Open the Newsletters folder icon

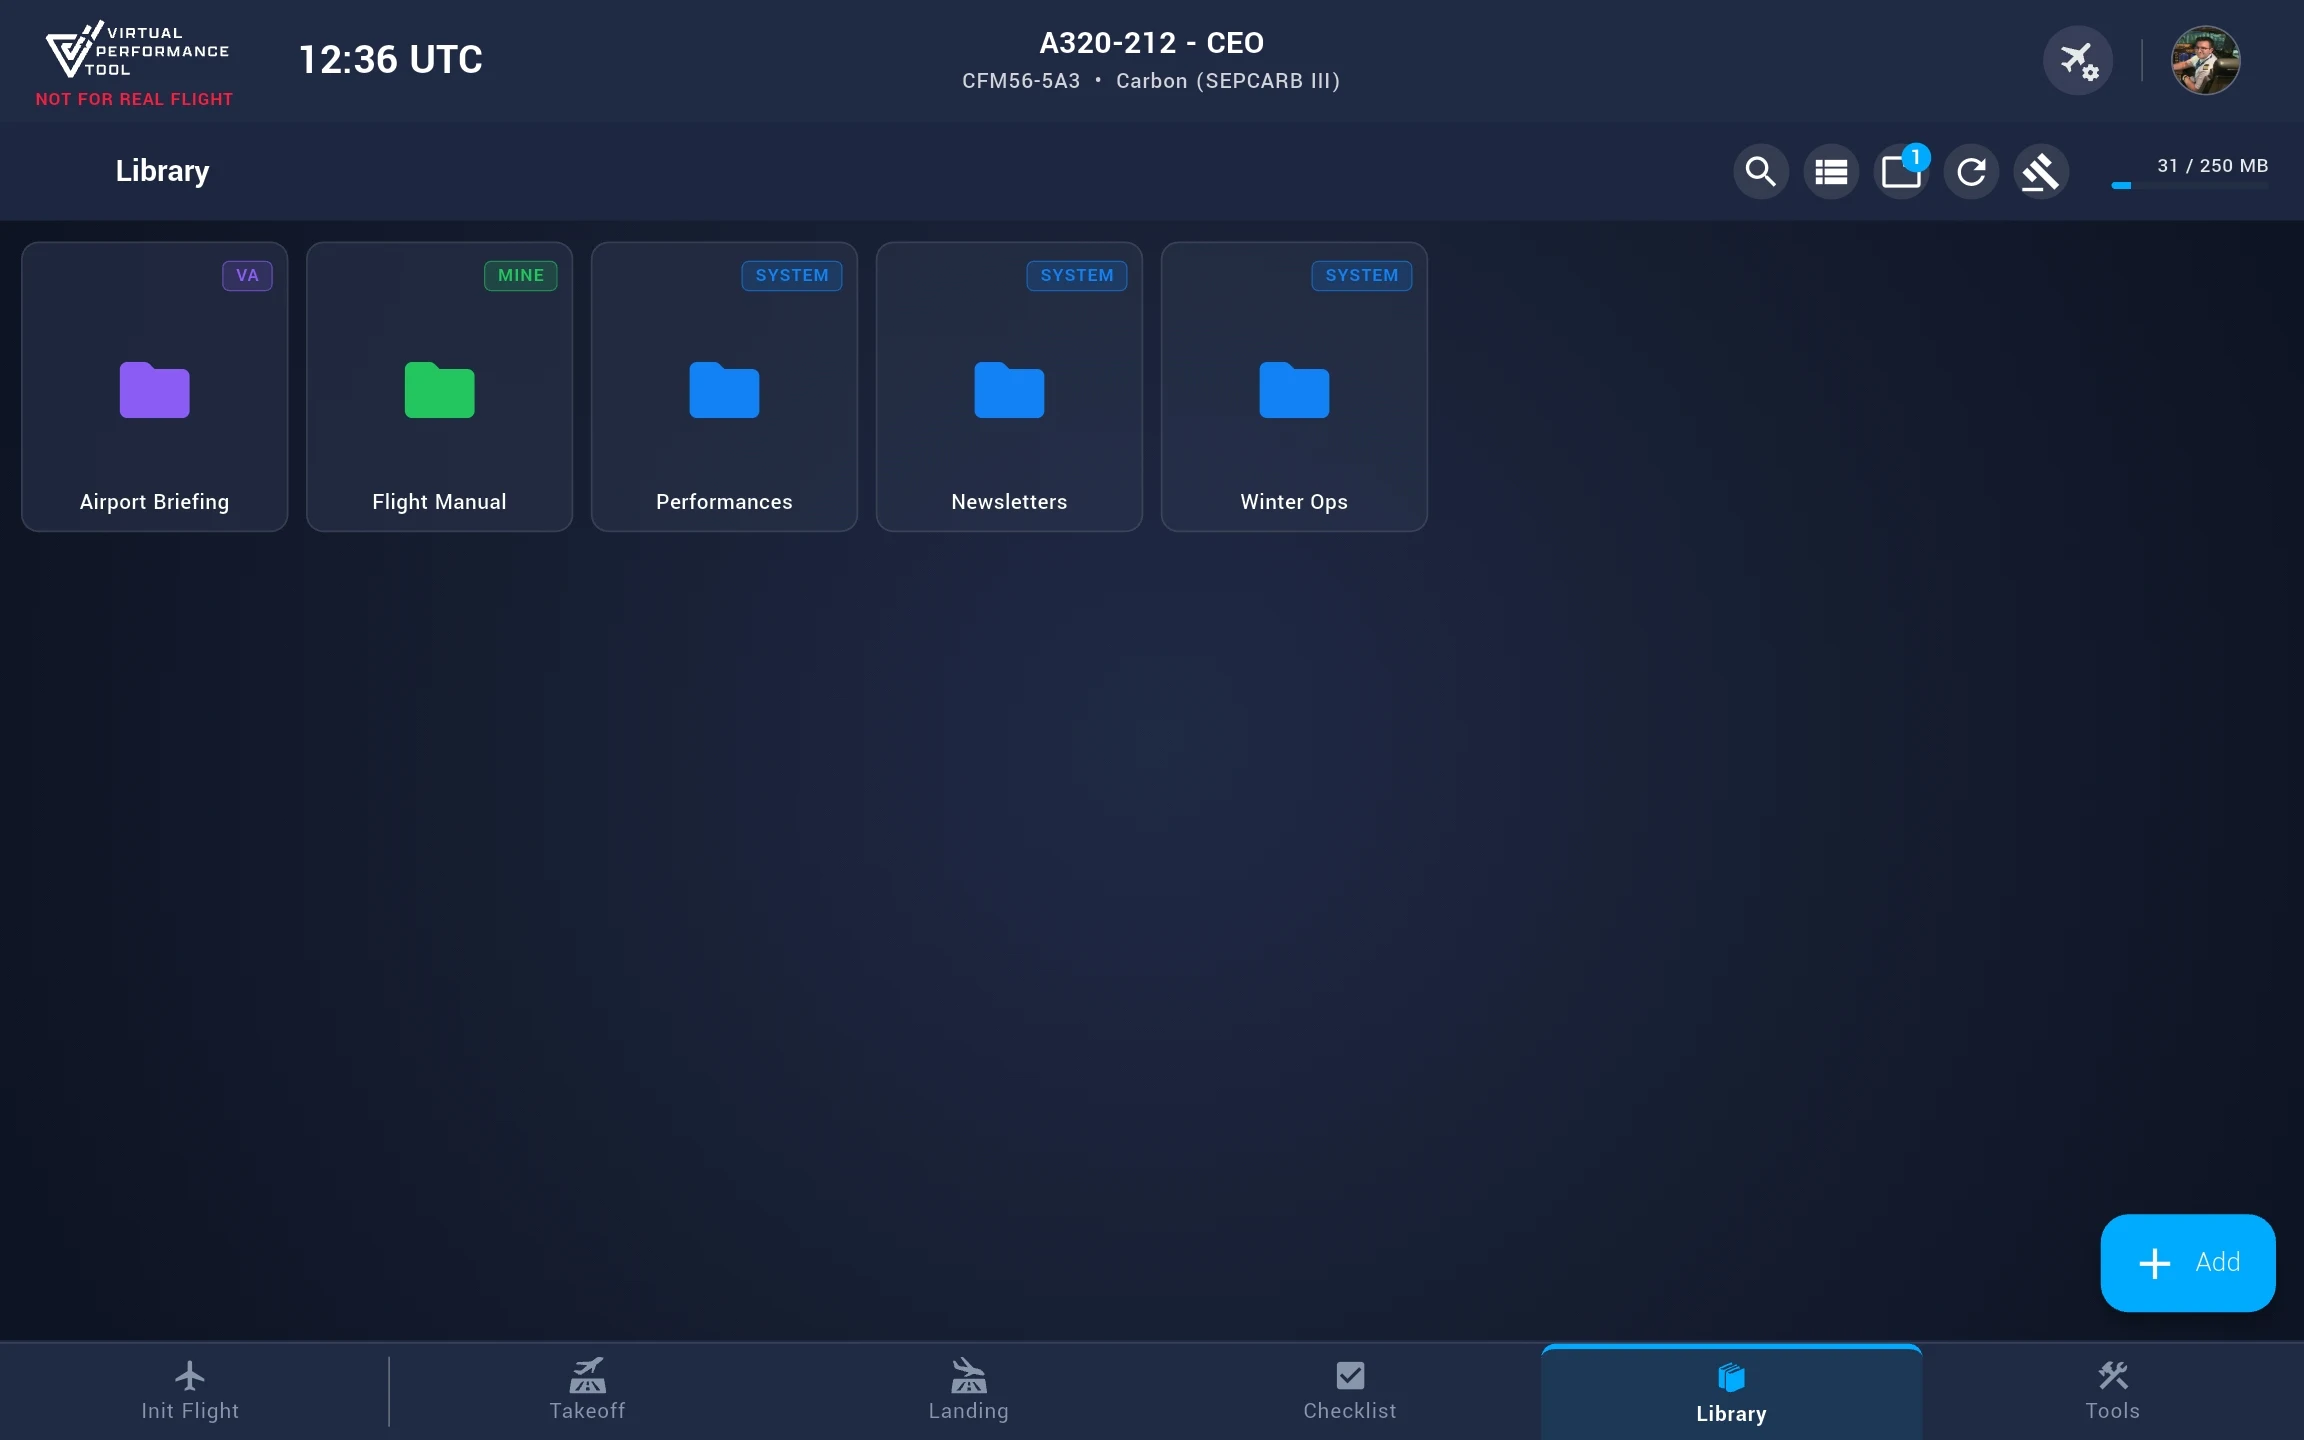1009,390
